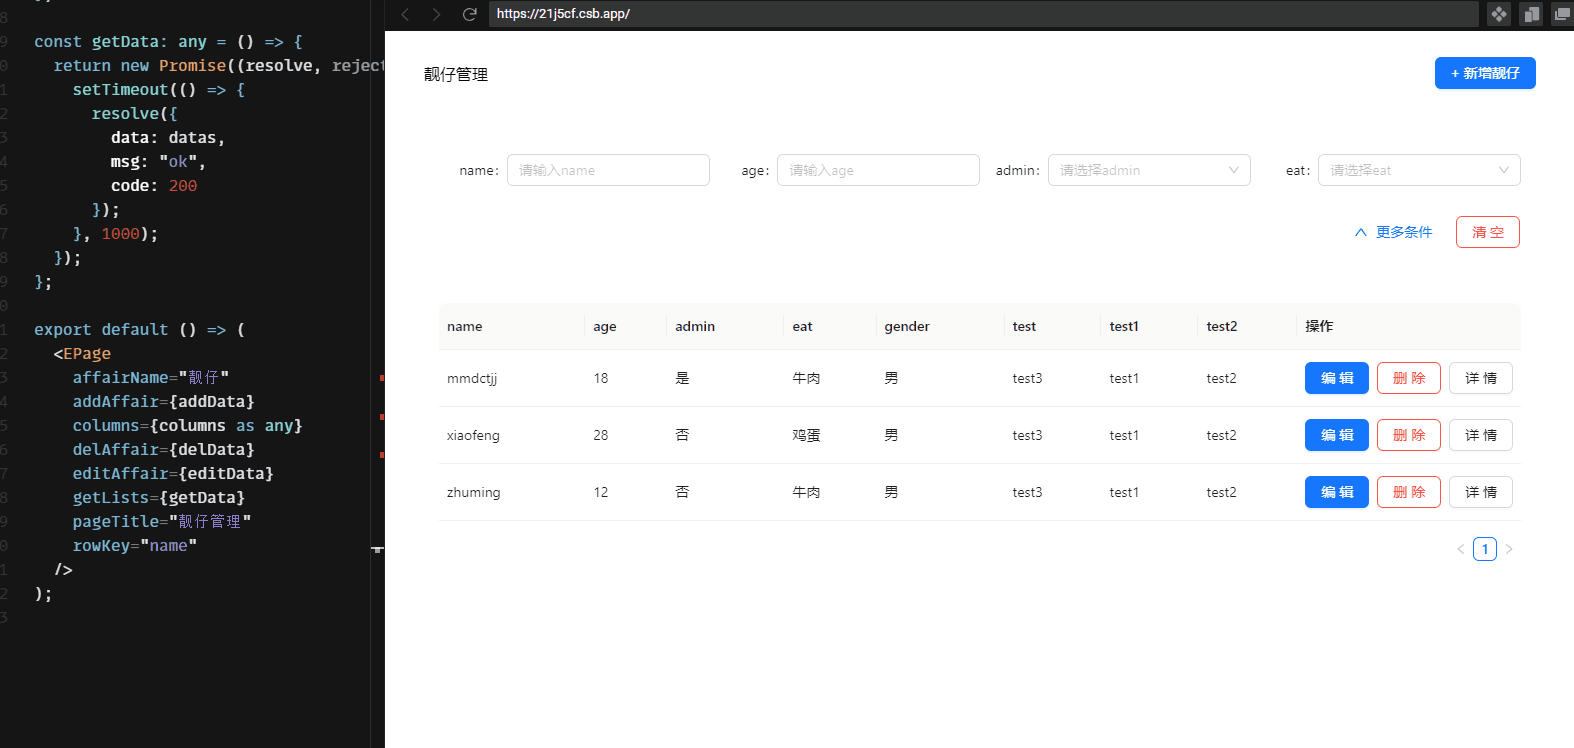Select page 1 in pagination
Screen dimensions: 1574x748
(x=1485, y=549)
